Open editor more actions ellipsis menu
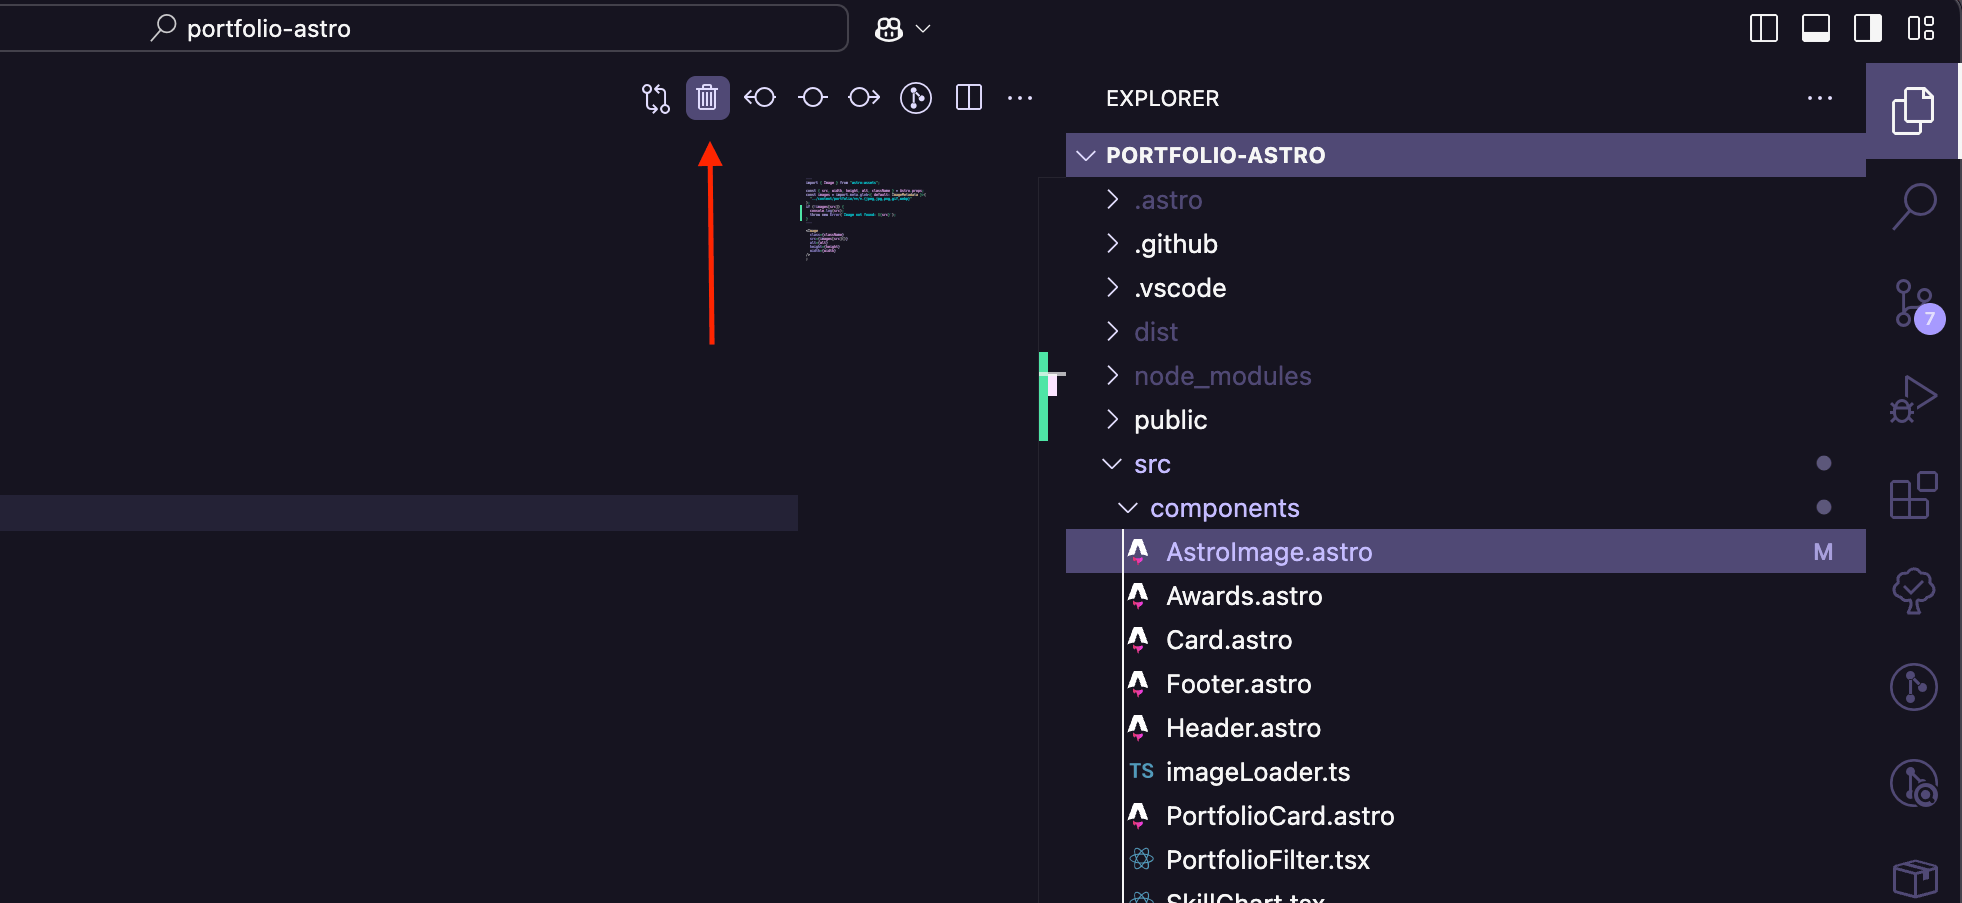The image size is (1962, 903). pos(1020,98)
